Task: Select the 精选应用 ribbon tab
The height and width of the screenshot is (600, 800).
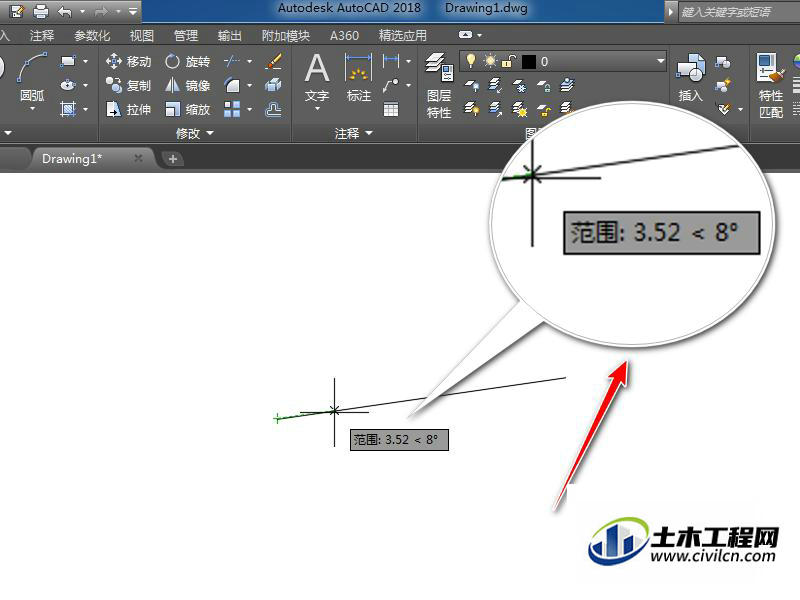Action: (403, 36)
